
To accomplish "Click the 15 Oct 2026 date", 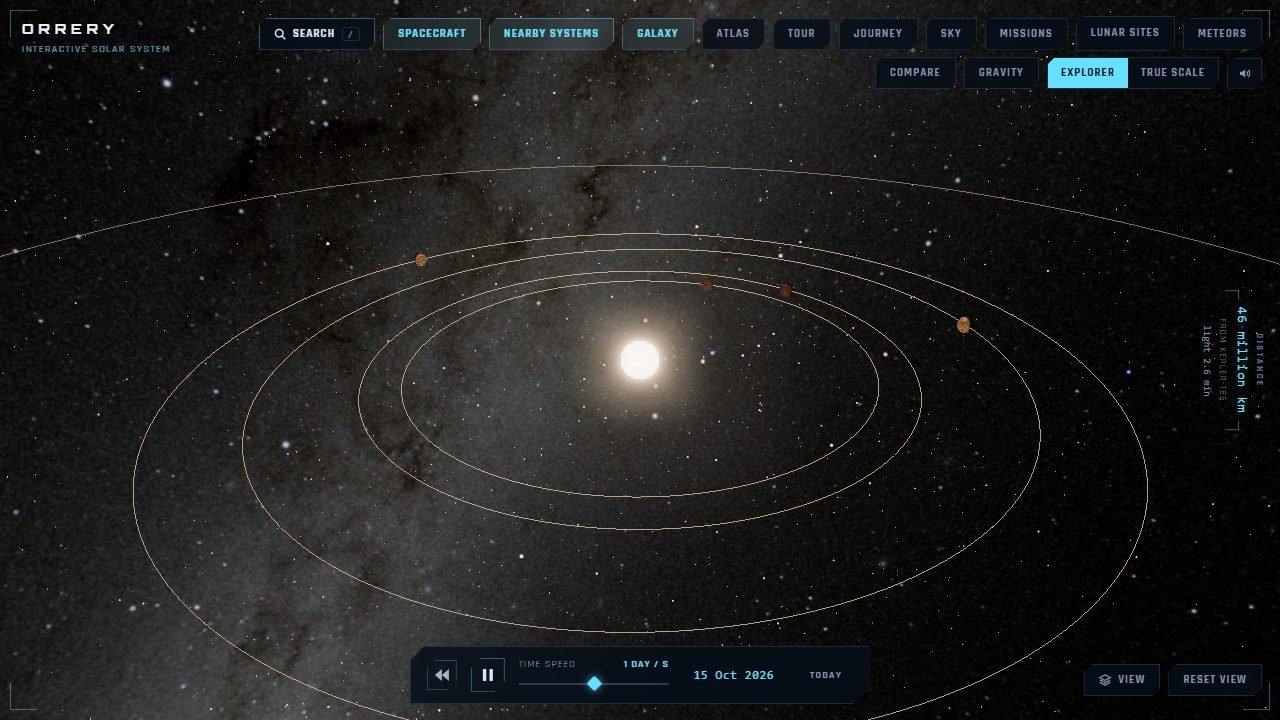I will coord(733,675).
